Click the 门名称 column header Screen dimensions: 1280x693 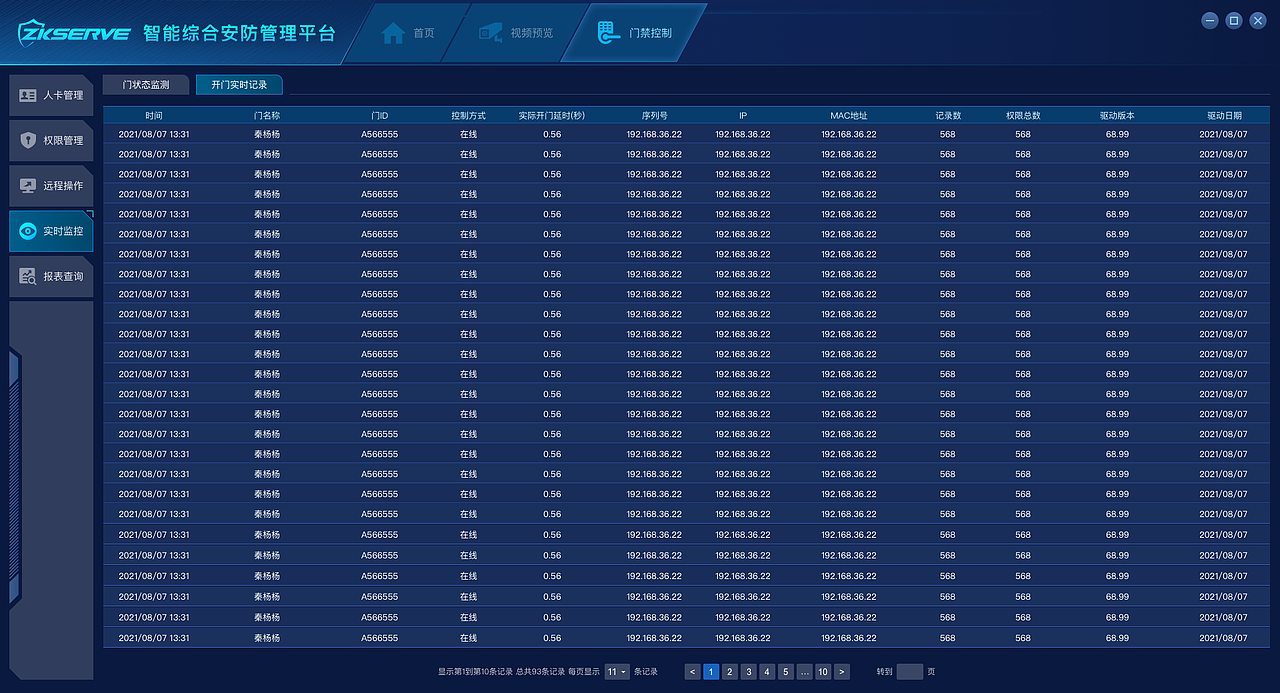coord(267,115)
